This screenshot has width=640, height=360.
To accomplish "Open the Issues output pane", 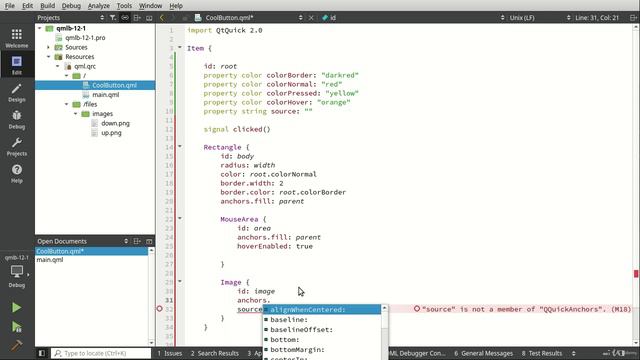I will [170, 353].
